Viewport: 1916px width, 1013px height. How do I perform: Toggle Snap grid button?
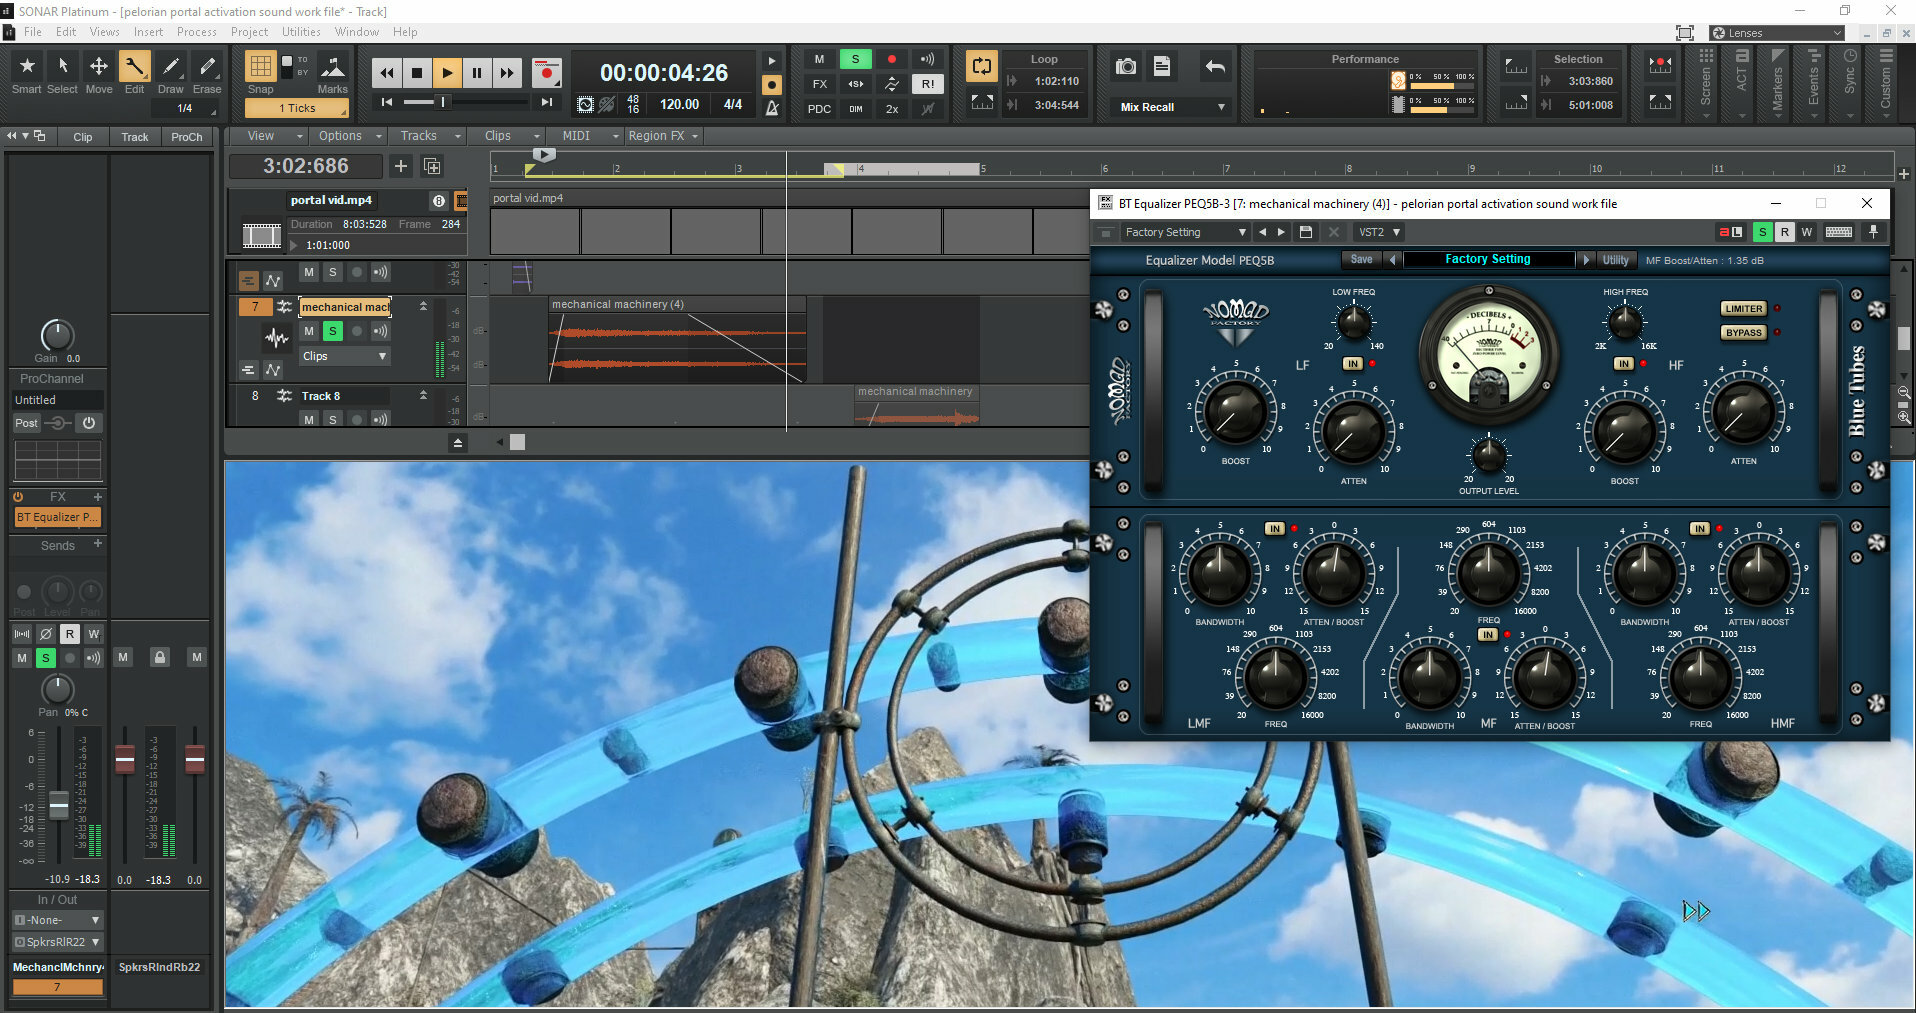click(260, 66)
